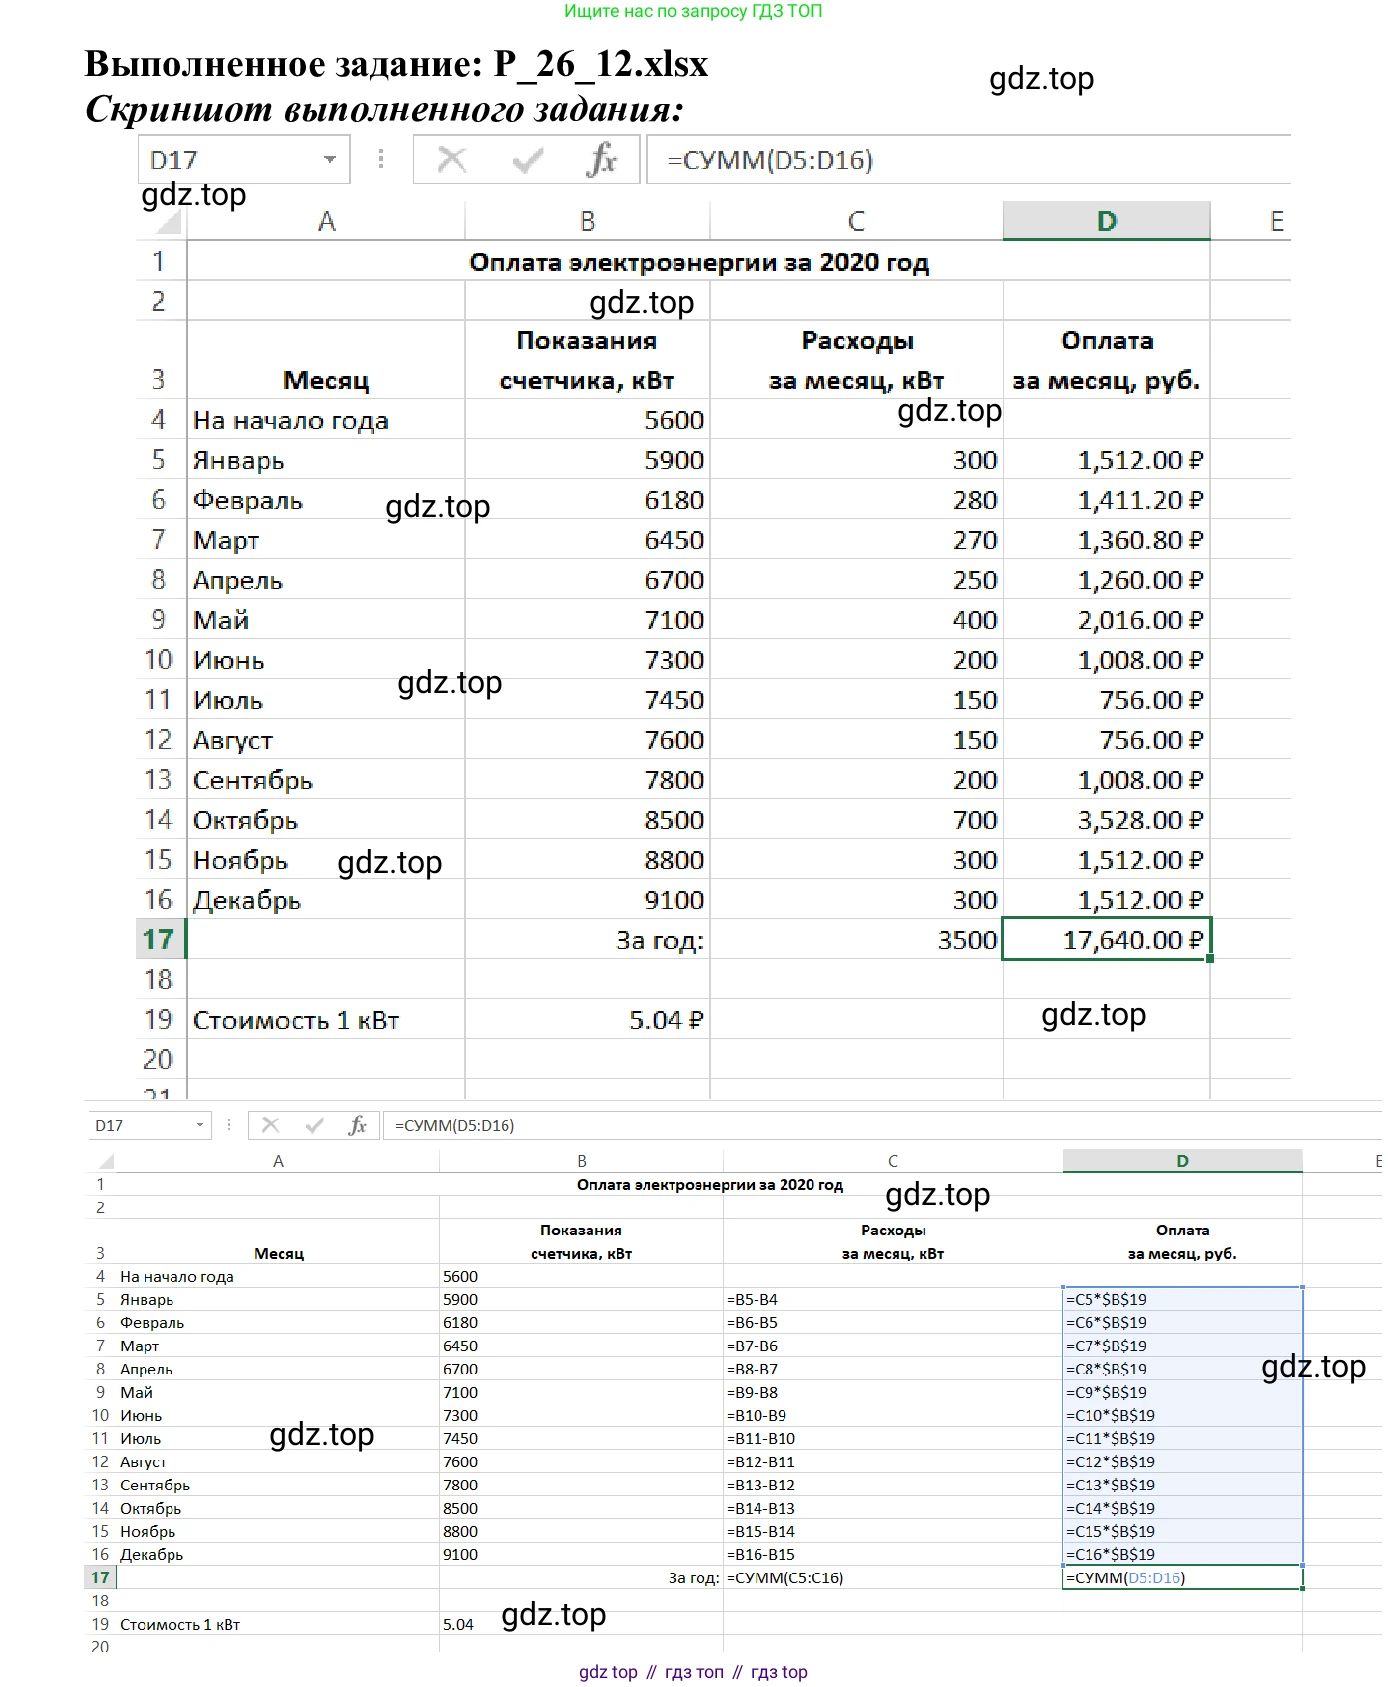1388x1687 pixels.
Task: Select column C header in the top sheet
Action: click(856, 221)
